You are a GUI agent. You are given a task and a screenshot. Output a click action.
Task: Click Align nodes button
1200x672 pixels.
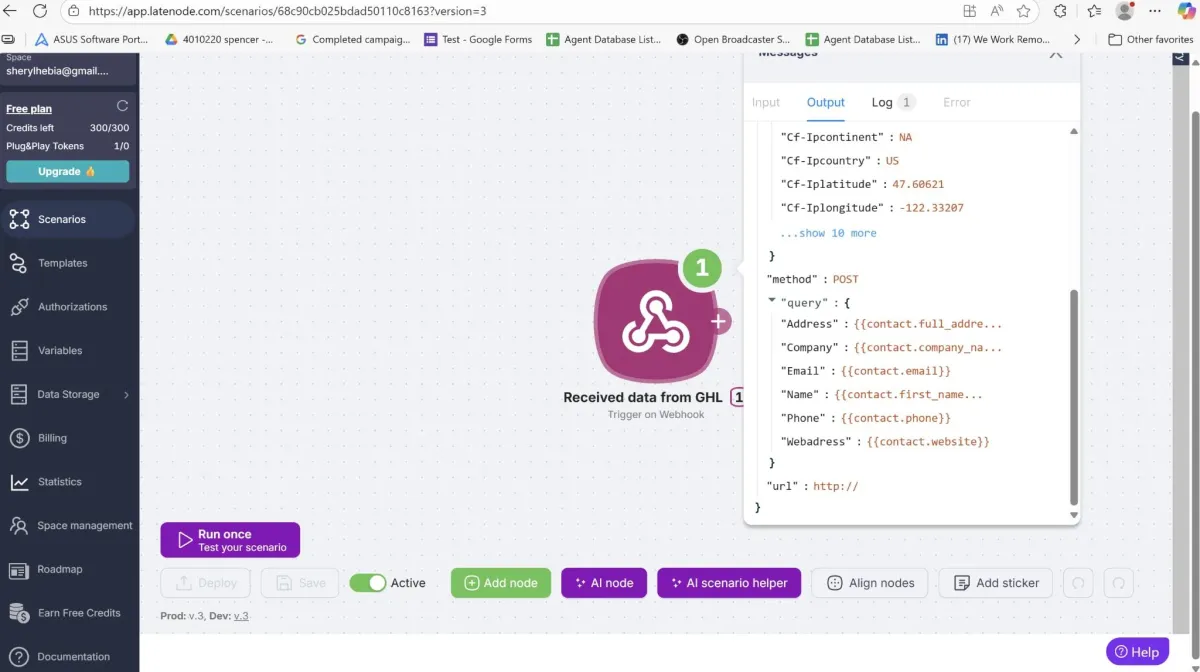point(870,583)
